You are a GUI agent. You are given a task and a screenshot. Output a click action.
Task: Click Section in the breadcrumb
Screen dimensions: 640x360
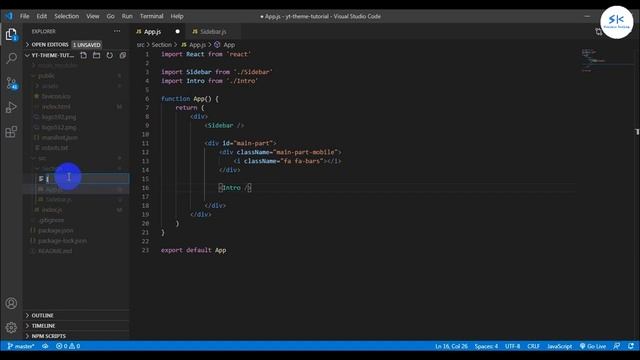pos(162,45)
